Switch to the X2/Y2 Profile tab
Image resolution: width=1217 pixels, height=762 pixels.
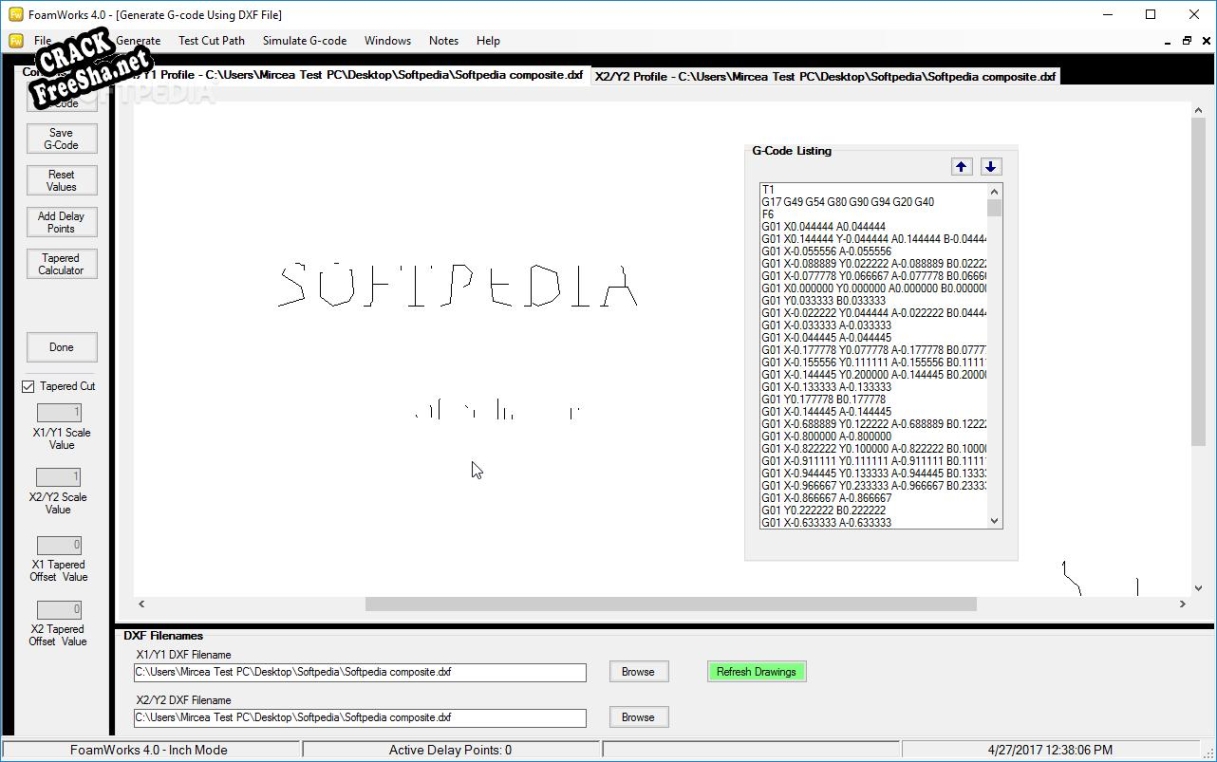(x=825, y=76)
